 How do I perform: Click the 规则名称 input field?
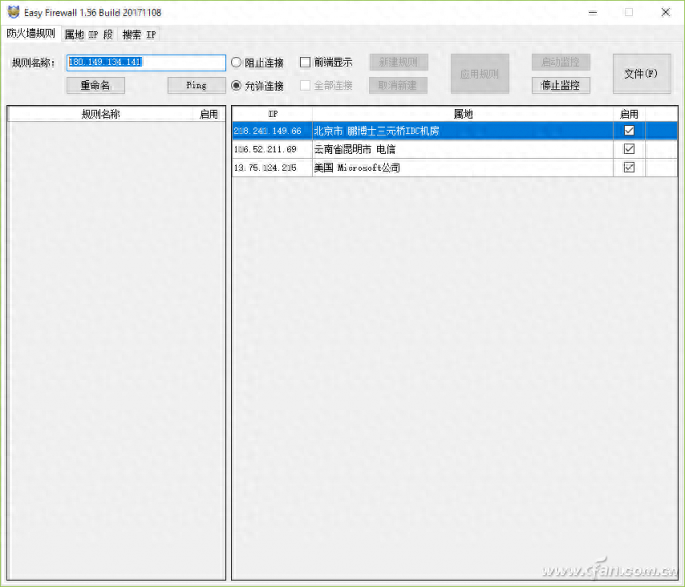click(x=146, y=62)
